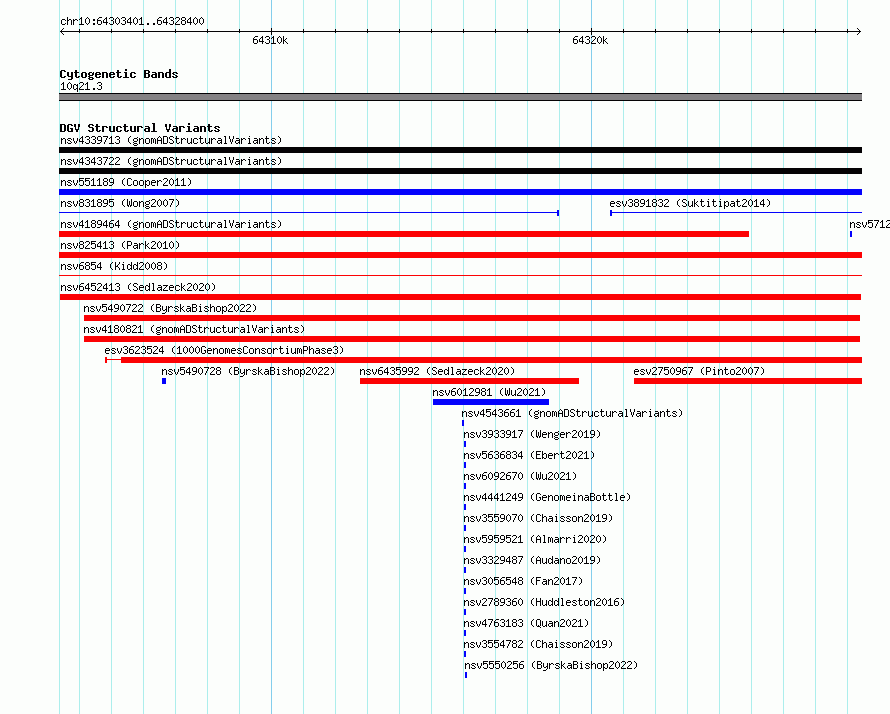Screen dimensions: 890x714
Task: Click nsv6435992 (Sedlazeck2020) label
Action: click(x=437, y=371)
